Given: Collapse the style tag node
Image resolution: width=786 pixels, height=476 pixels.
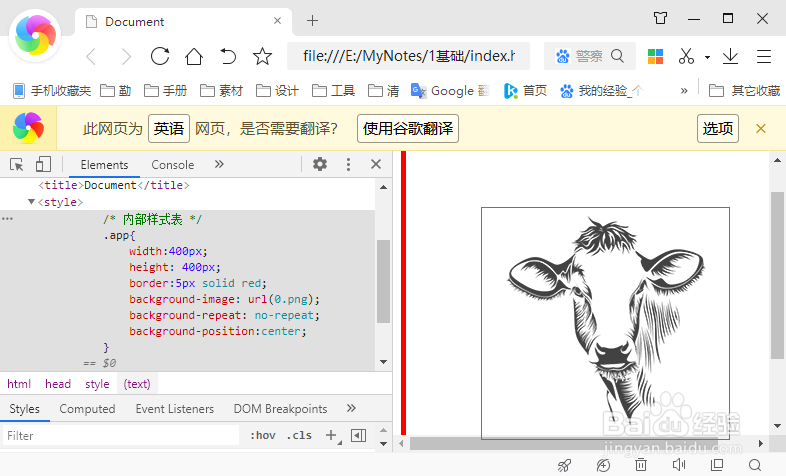Looking at the screenshot, I should [x=31, y=201].
